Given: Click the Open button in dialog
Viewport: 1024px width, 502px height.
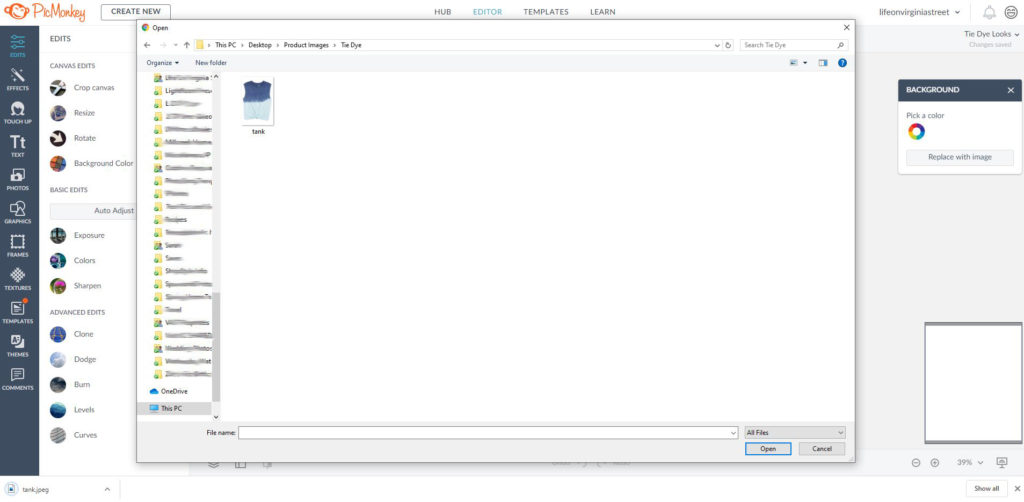Looking at the screenshot, I should 767,449.
